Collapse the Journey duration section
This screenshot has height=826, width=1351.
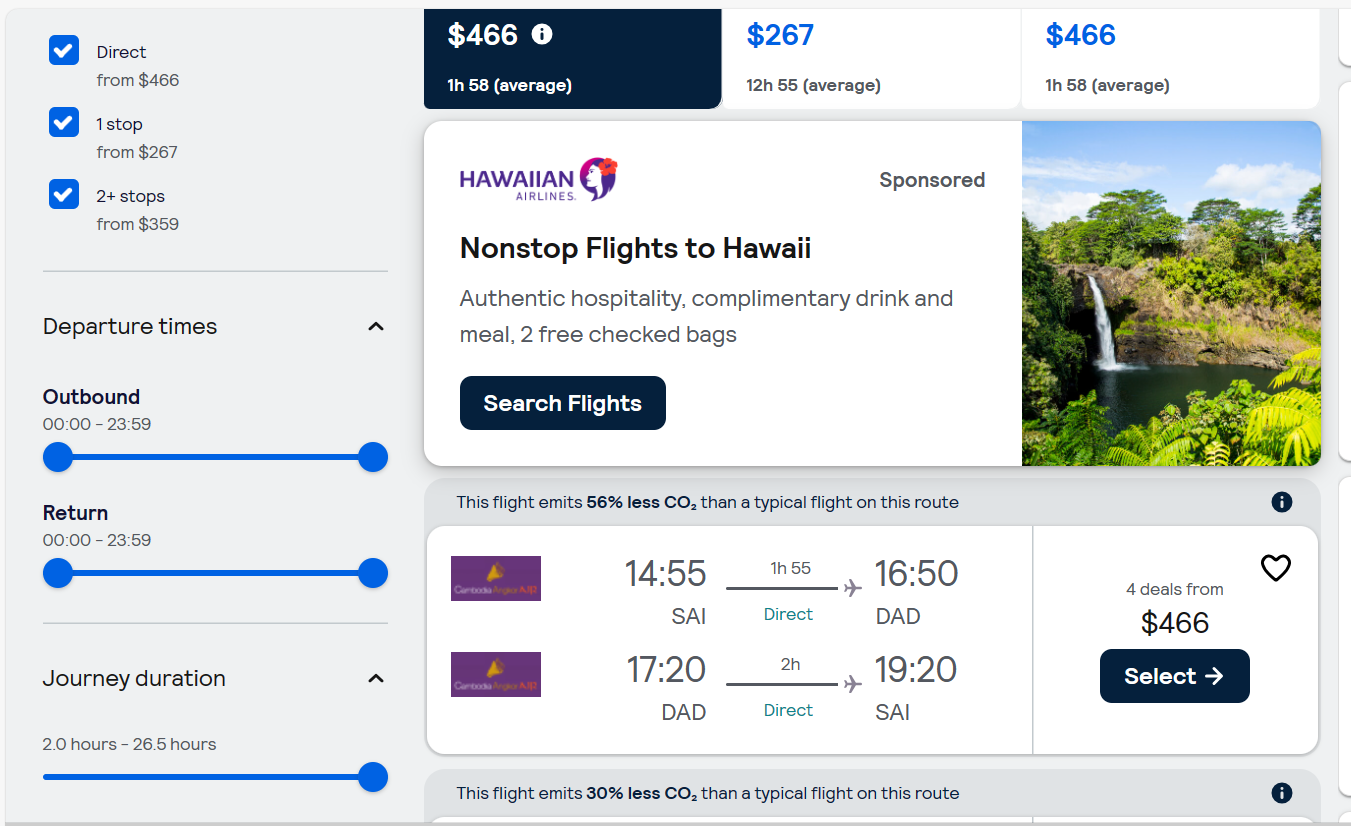[x=376, y=679]
